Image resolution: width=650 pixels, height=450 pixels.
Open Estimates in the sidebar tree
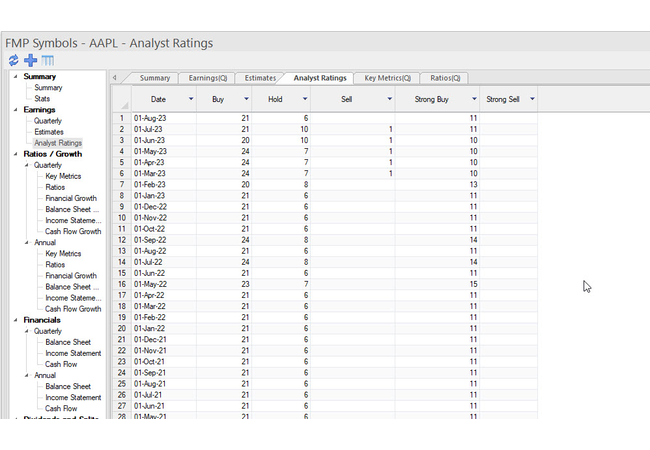tap(49, 132)
